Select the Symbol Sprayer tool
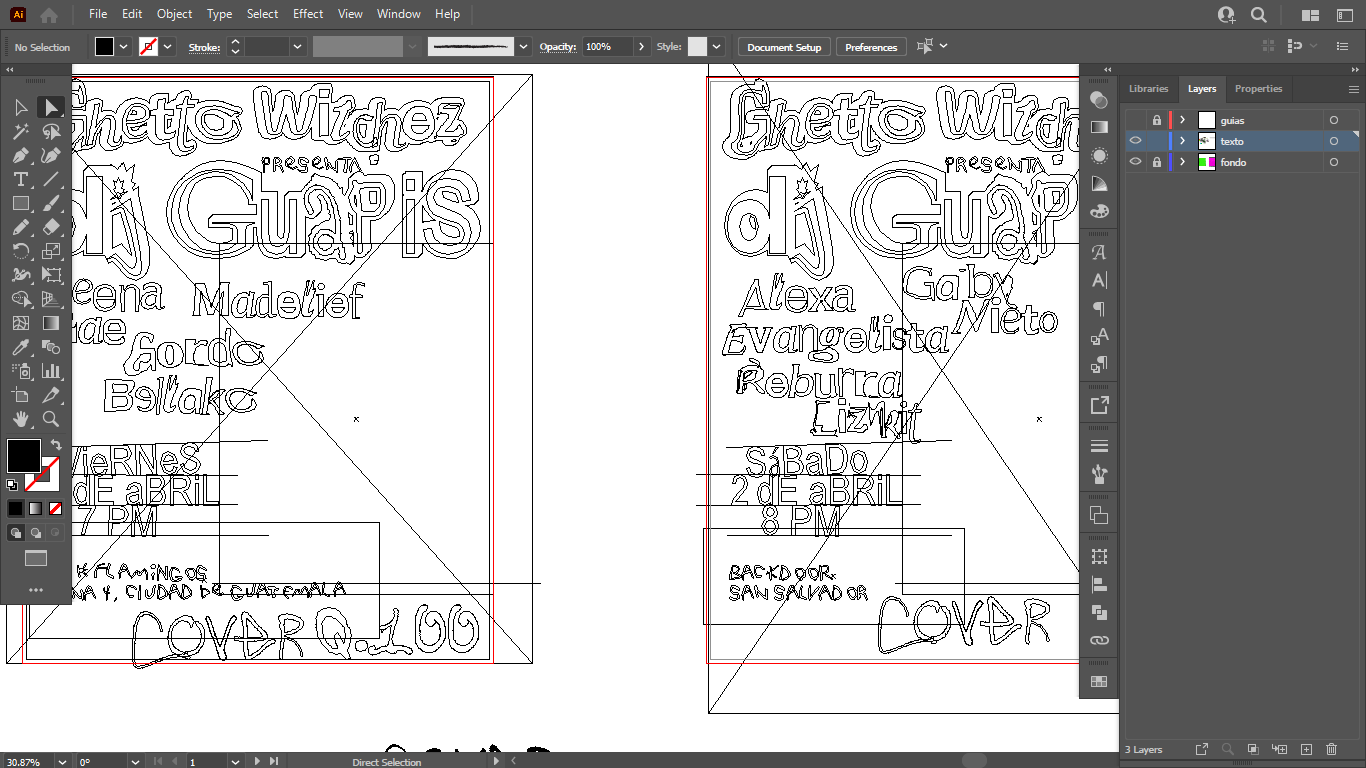Viewport: 1366px width, 768px height. click(20, 371)
